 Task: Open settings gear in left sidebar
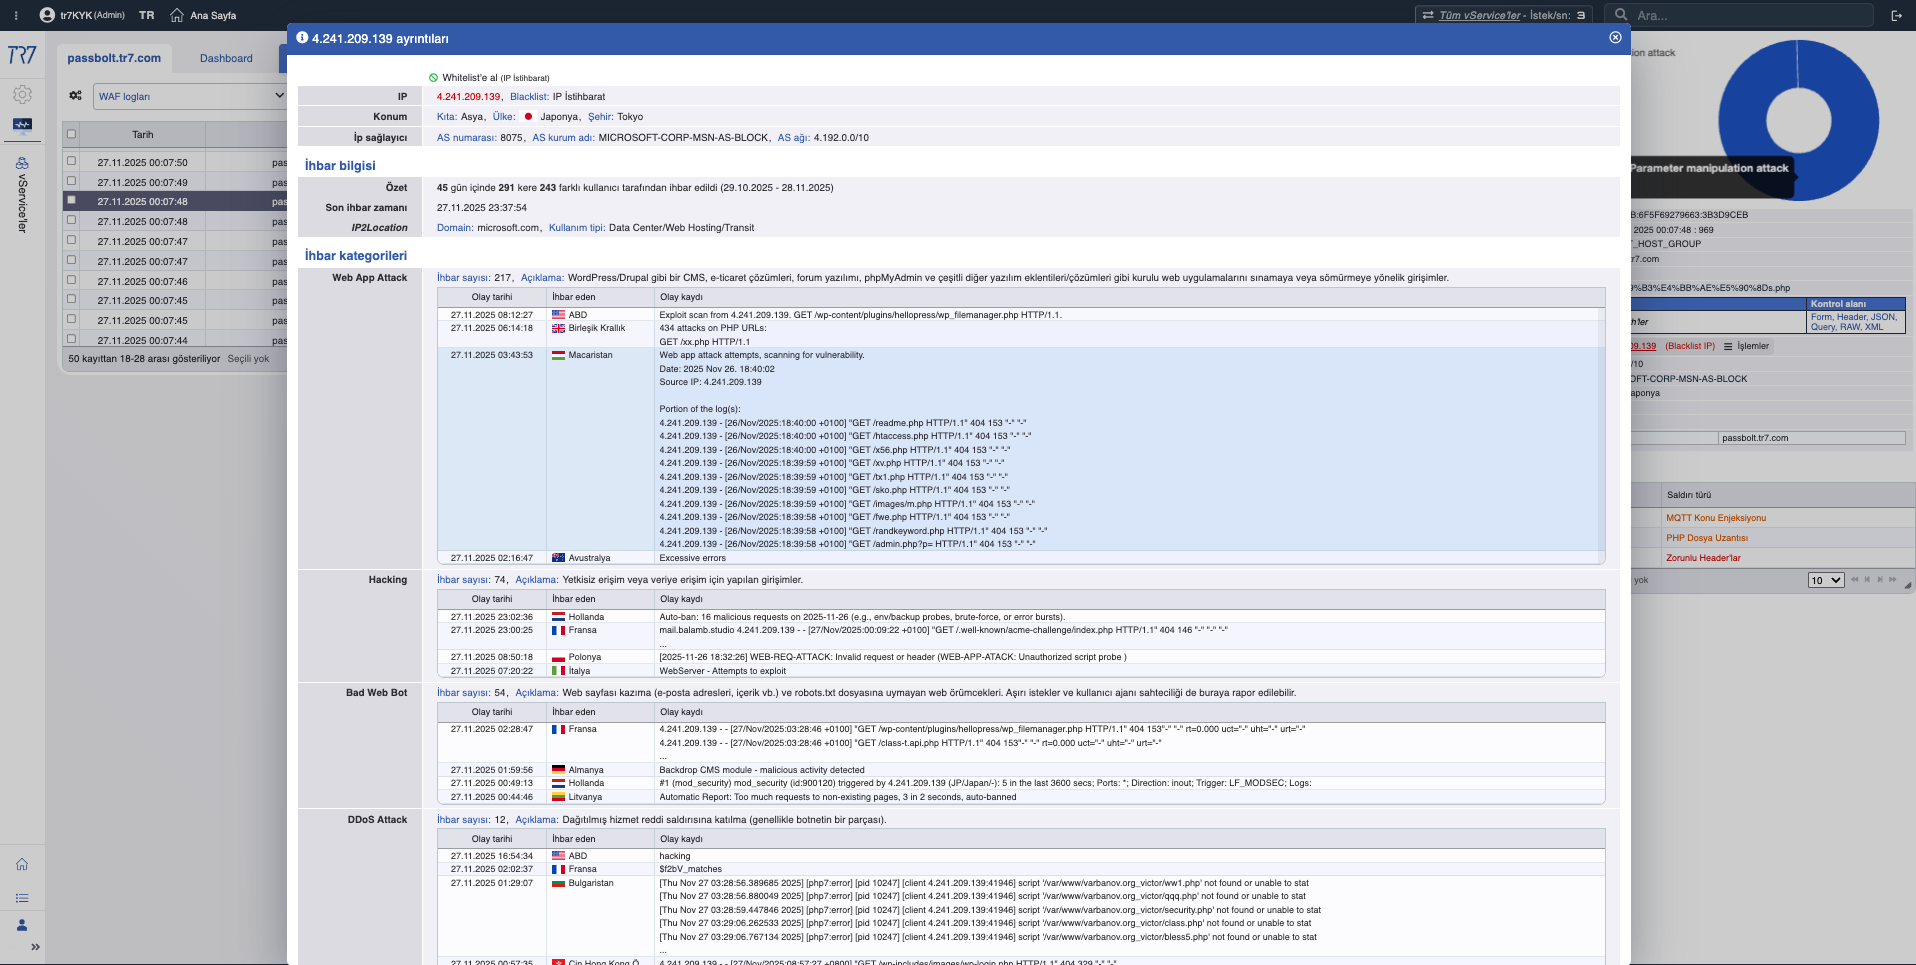(22, 95)
